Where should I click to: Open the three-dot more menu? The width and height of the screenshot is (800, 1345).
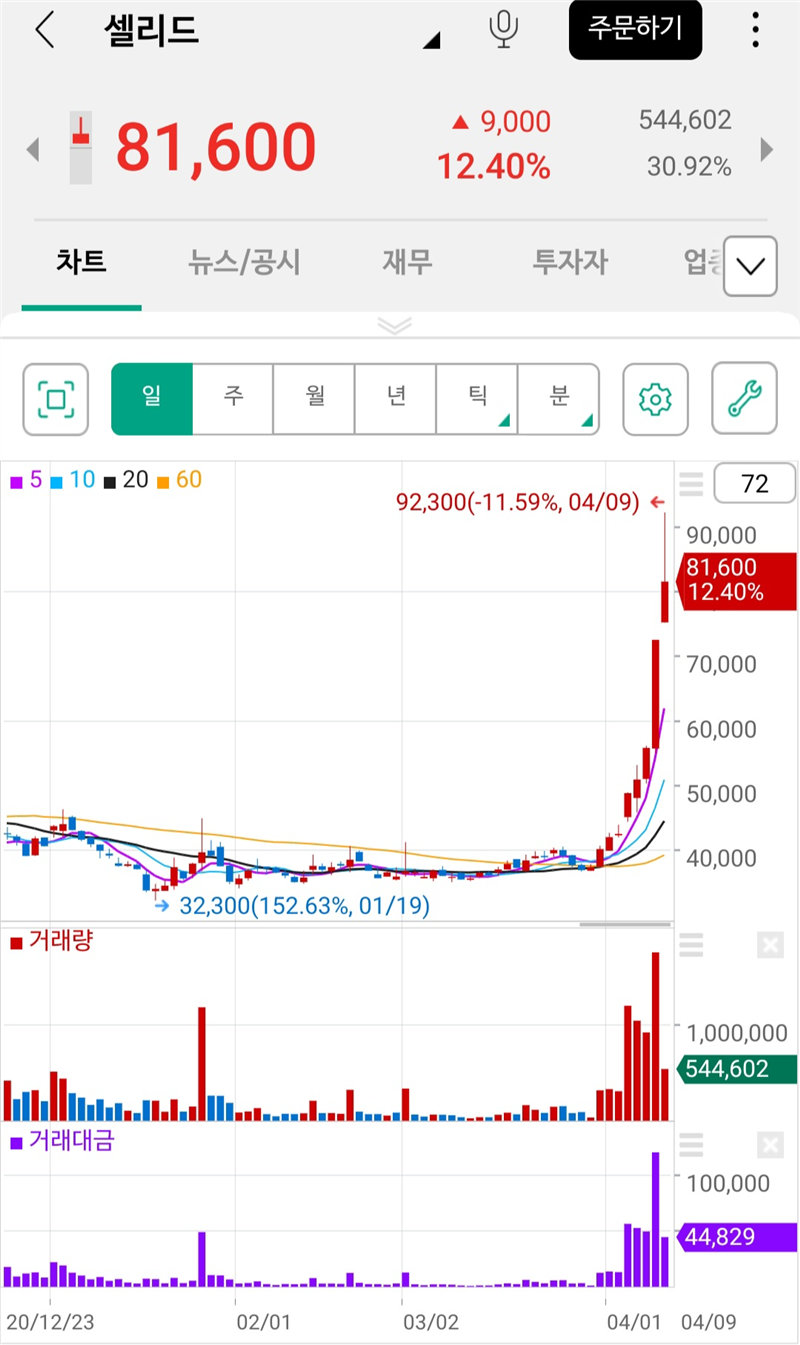click(x=756, y=30)
